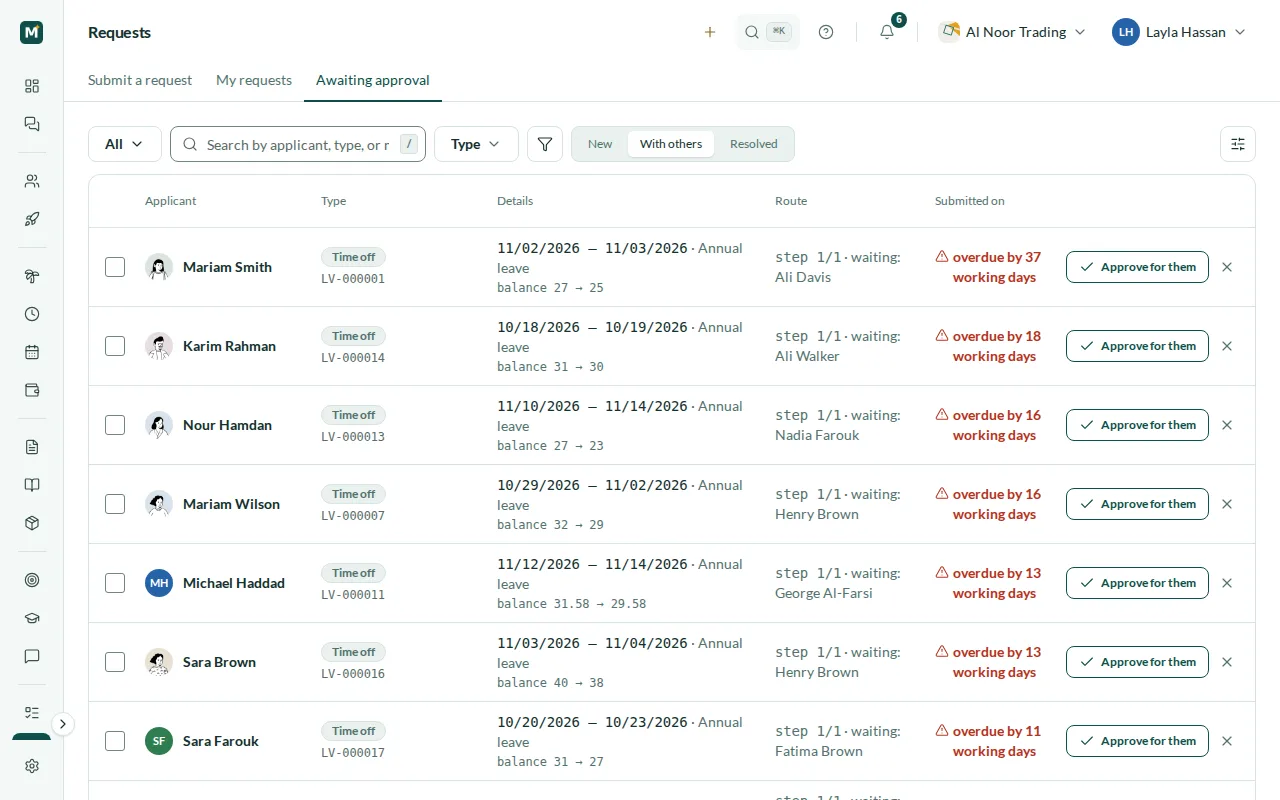Select Mariam Smith's row checkbox

(x=115, y=267)
